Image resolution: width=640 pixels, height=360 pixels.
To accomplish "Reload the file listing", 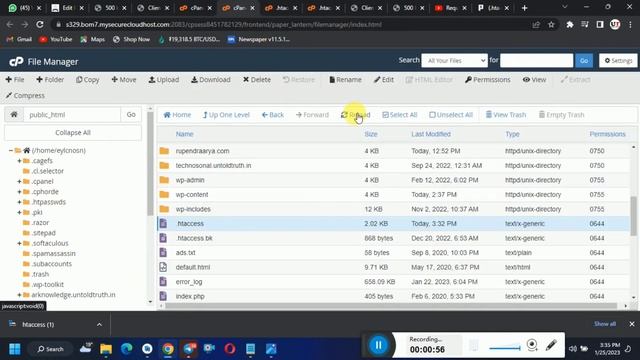I will coord(356,115).
